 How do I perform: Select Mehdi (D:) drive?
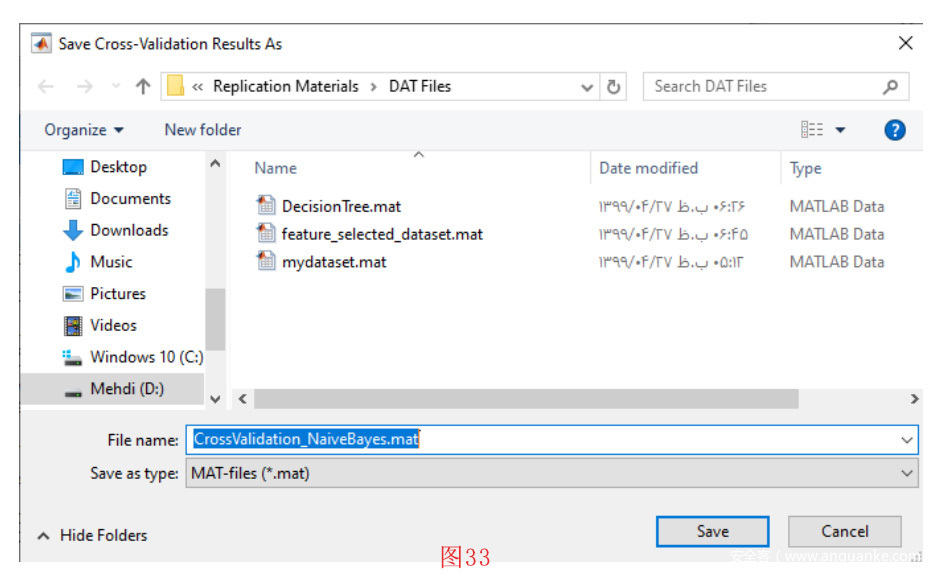(127, 389)
